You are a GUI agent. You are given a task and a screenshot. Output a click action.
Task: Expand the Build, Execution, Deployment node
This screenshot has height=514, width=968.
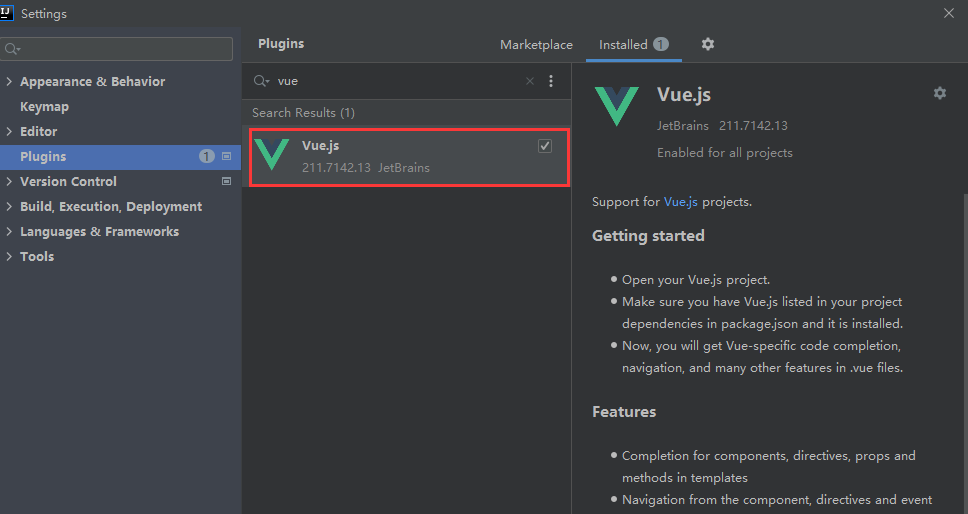point(9,207)
